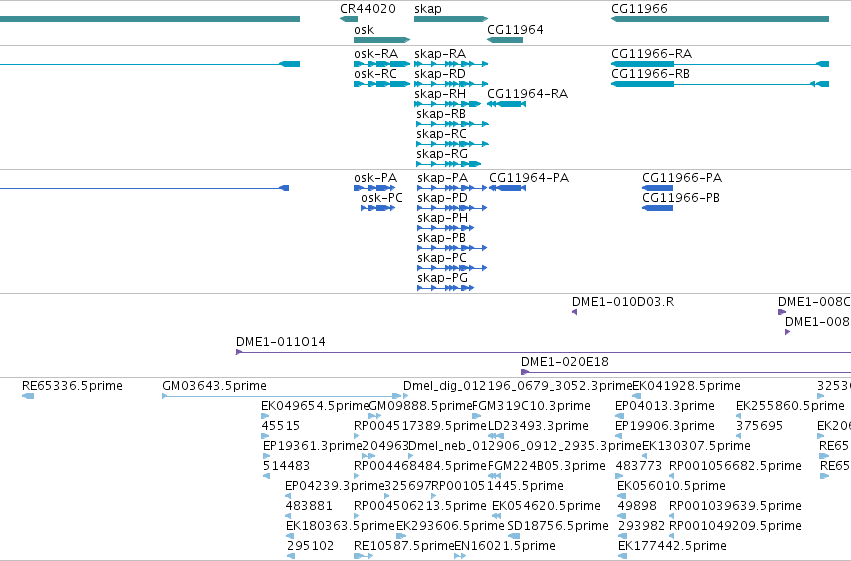Select the 45515 EST label
This screenshot has width=851, height=561.
[x=281, y=426]
